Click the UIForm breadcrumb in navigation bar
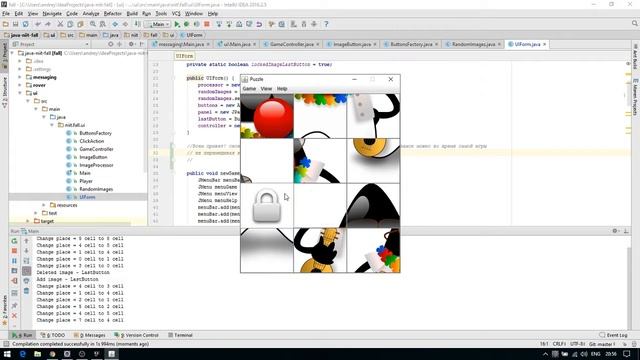 [x=191, y=35]
